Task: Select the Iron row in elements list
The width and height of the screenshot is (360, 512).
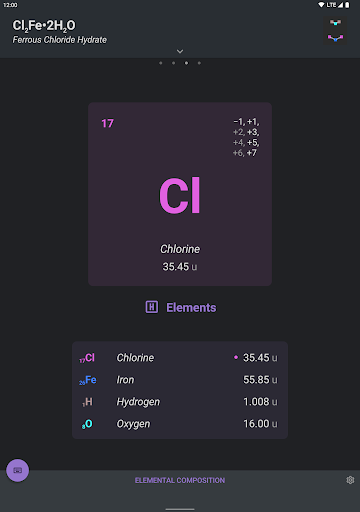Action: 180,380
